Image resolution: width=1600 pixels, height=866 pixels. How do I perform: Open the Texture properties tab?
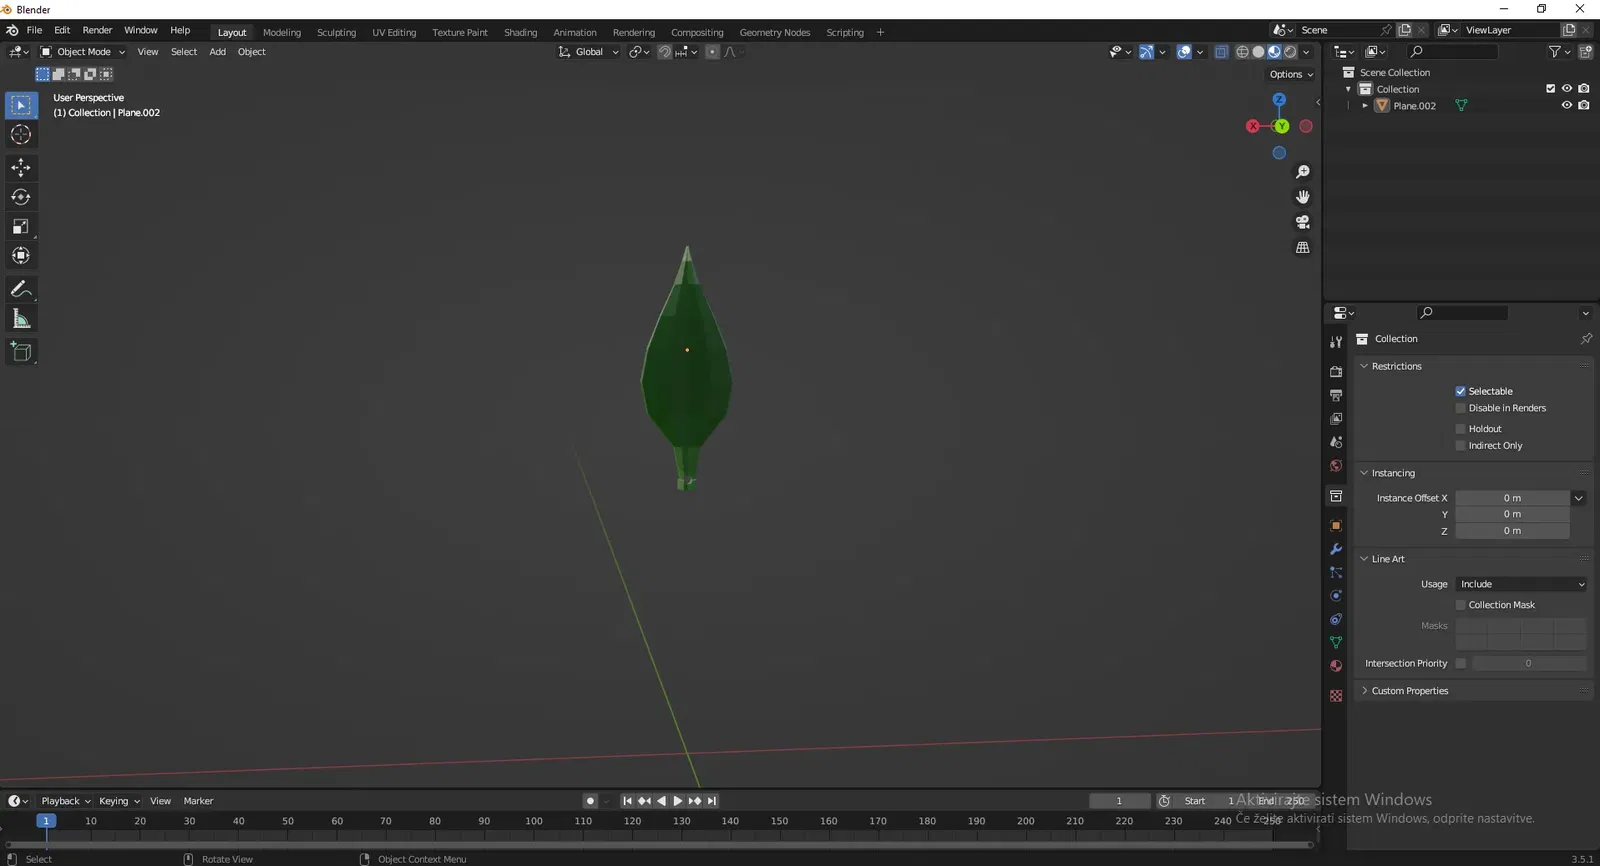(x=1336, y=695)
